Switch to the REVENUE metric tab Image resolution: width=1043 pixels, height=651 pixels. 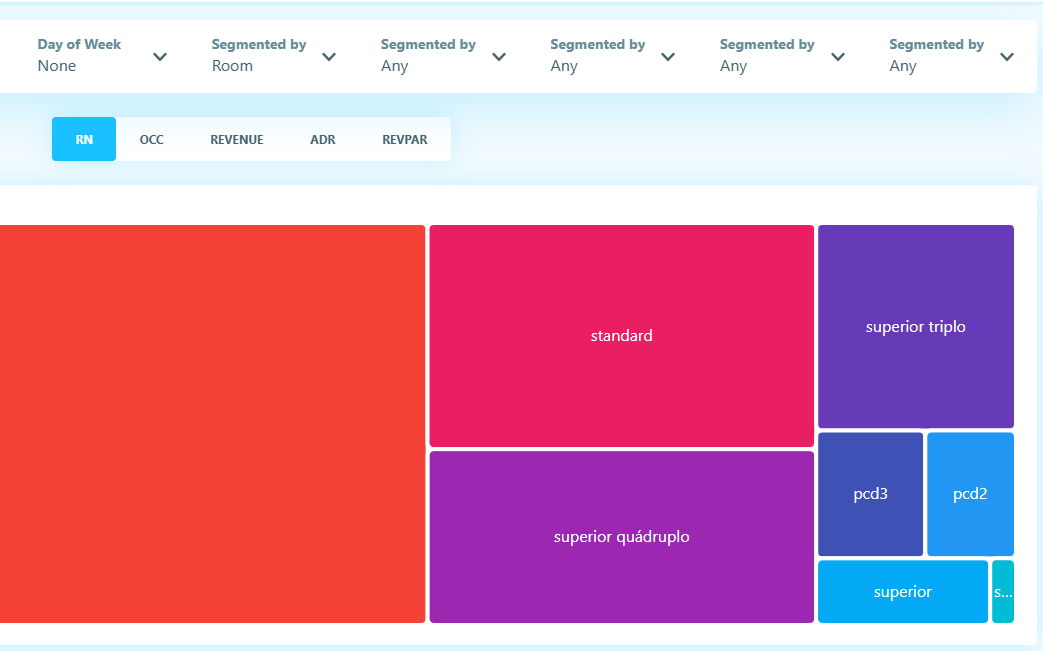237,139
